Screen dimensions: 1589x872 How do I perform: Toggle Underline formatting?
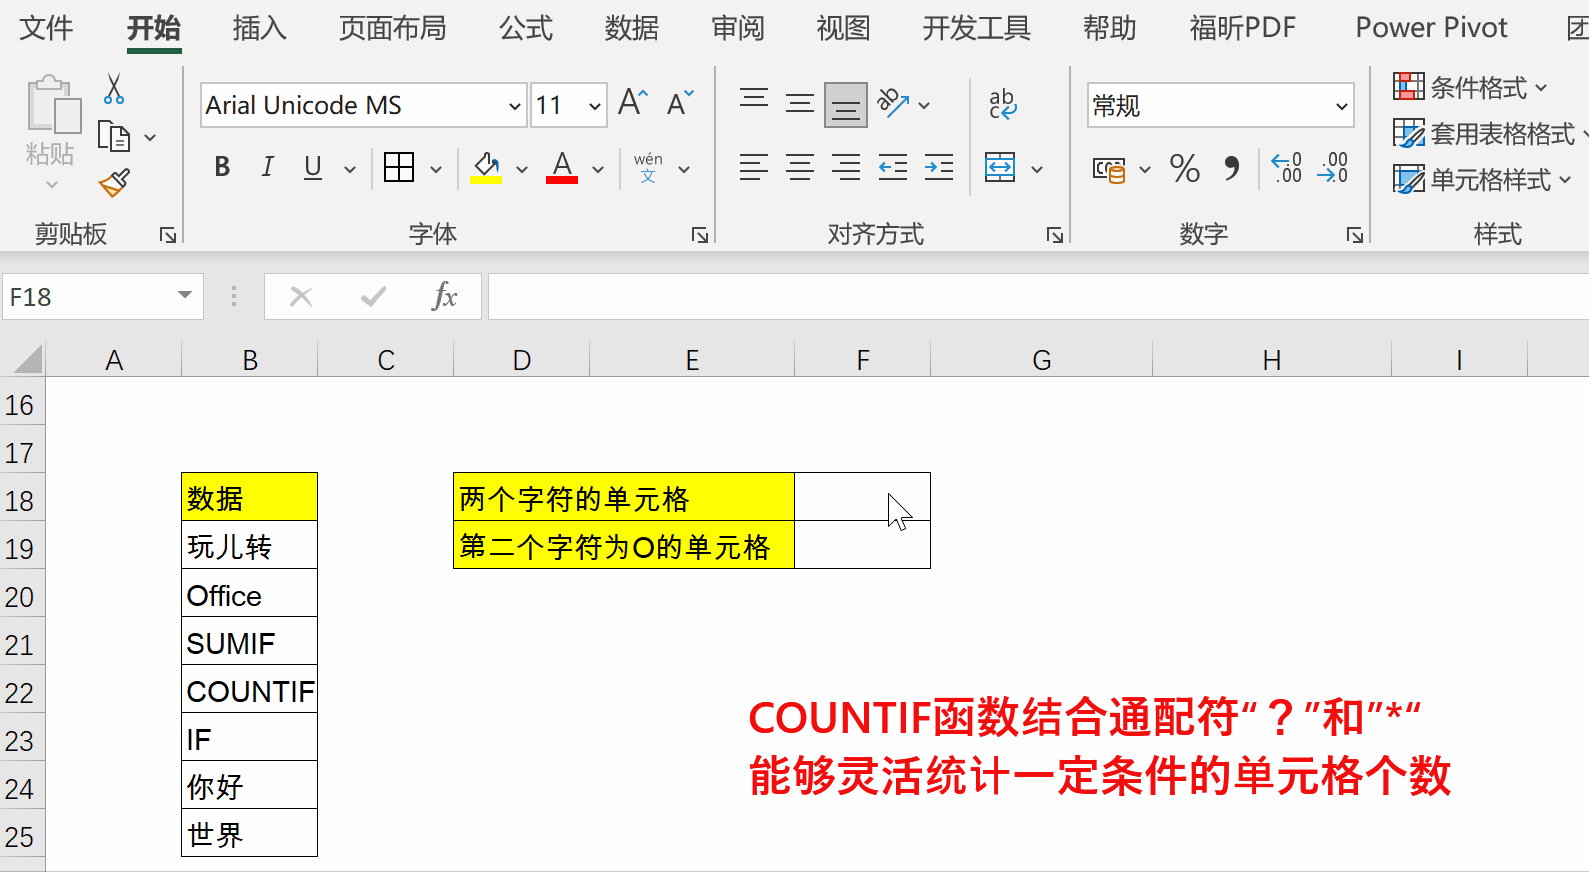313,167
